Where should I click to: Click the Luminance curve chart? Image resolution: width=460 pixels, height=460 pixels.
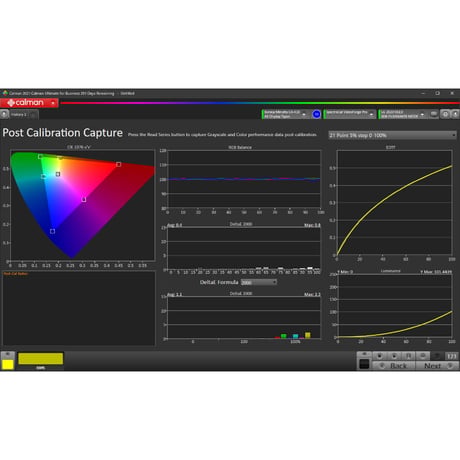394,306
